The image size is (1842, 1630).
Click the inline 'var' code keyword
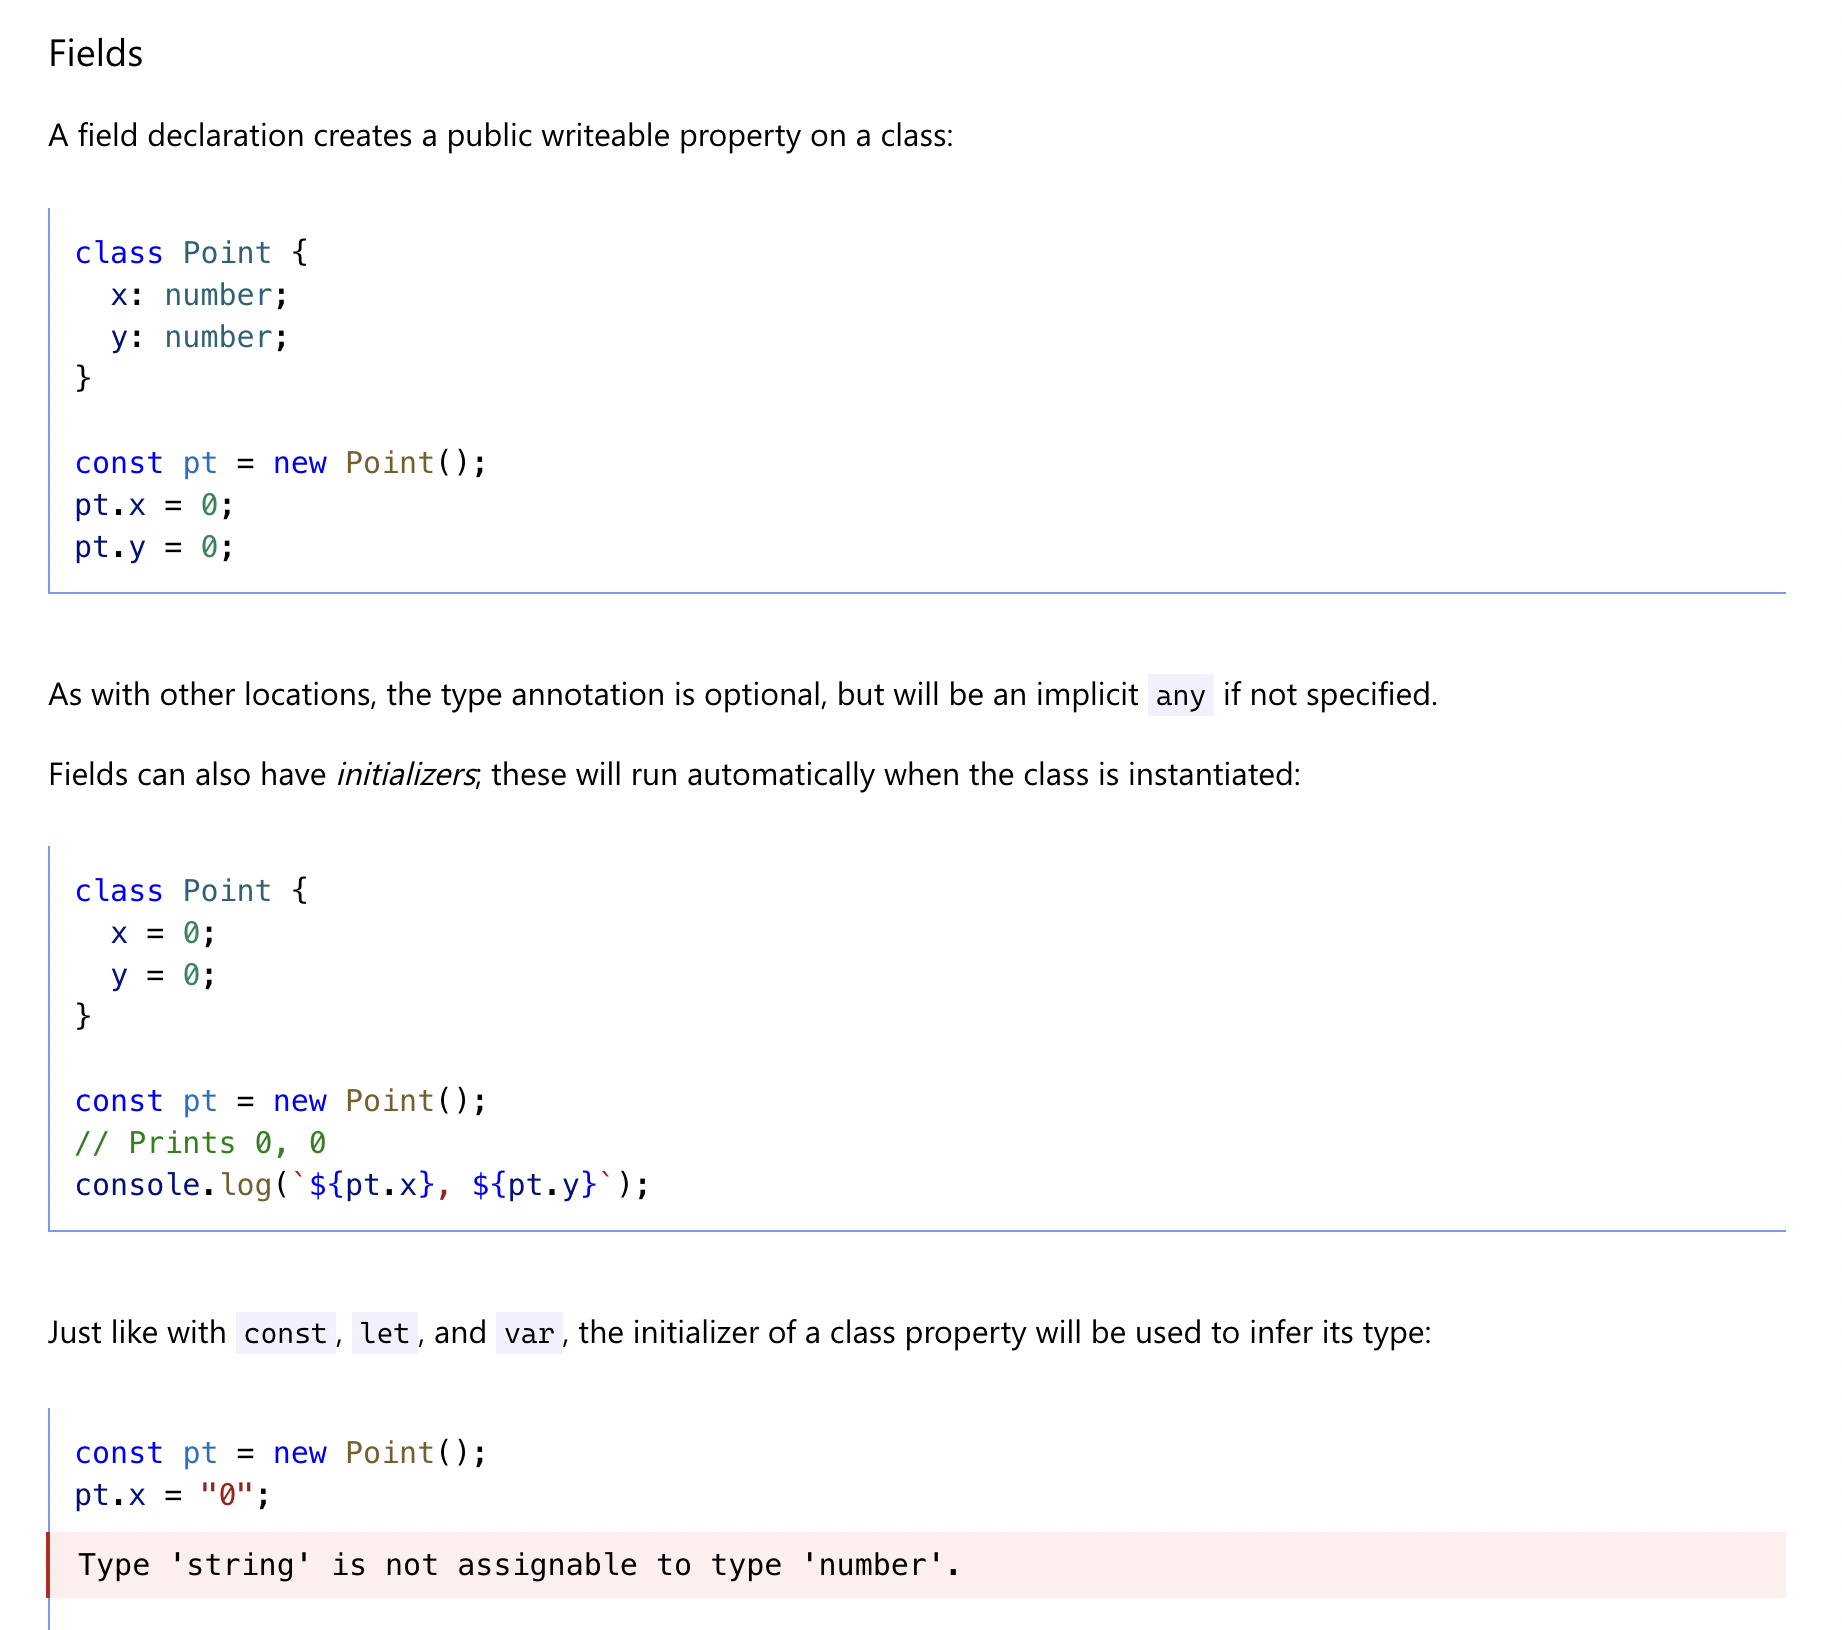tap(529, 1333)
